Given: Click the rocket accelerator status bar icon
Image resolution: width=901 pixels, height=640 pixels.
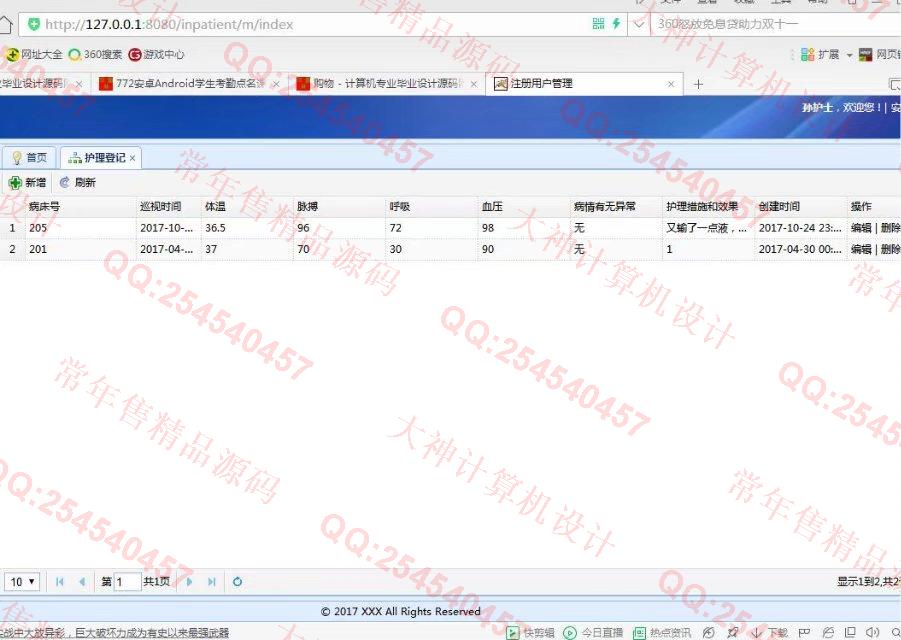Looking at the screenshot, I should 733,633.
